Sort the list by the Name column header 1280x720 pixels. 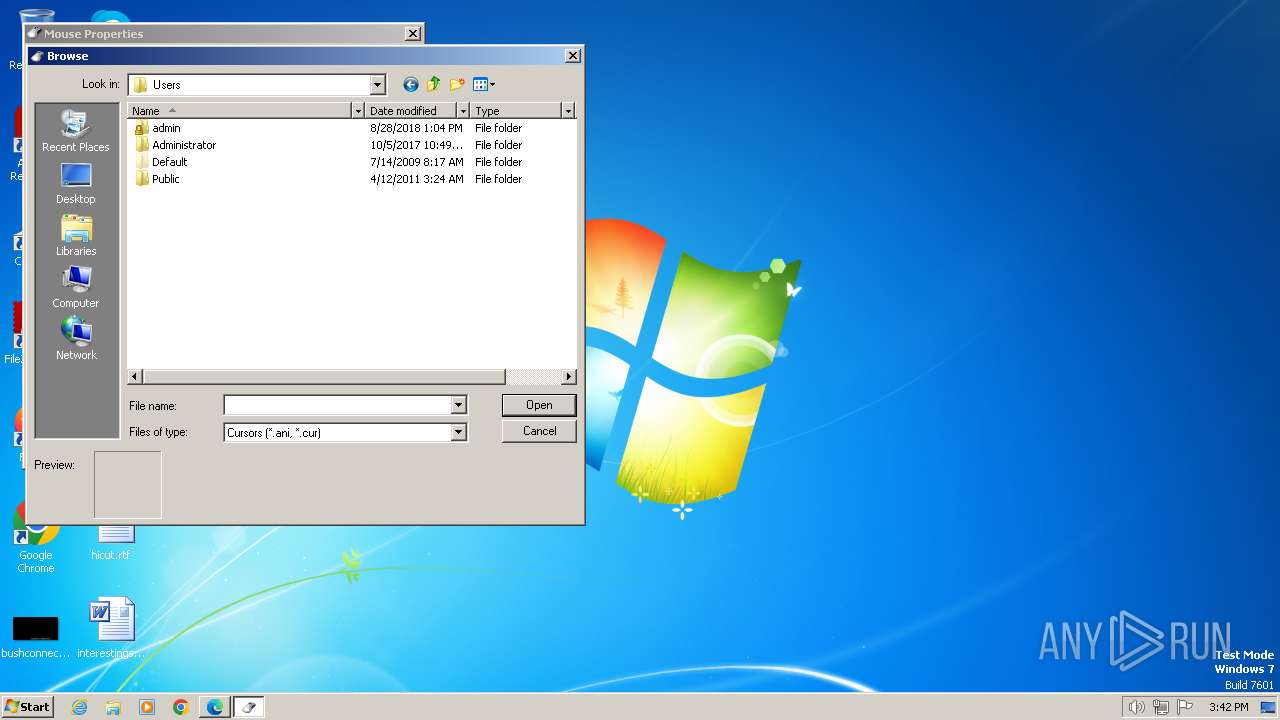[x=240, y=110]
